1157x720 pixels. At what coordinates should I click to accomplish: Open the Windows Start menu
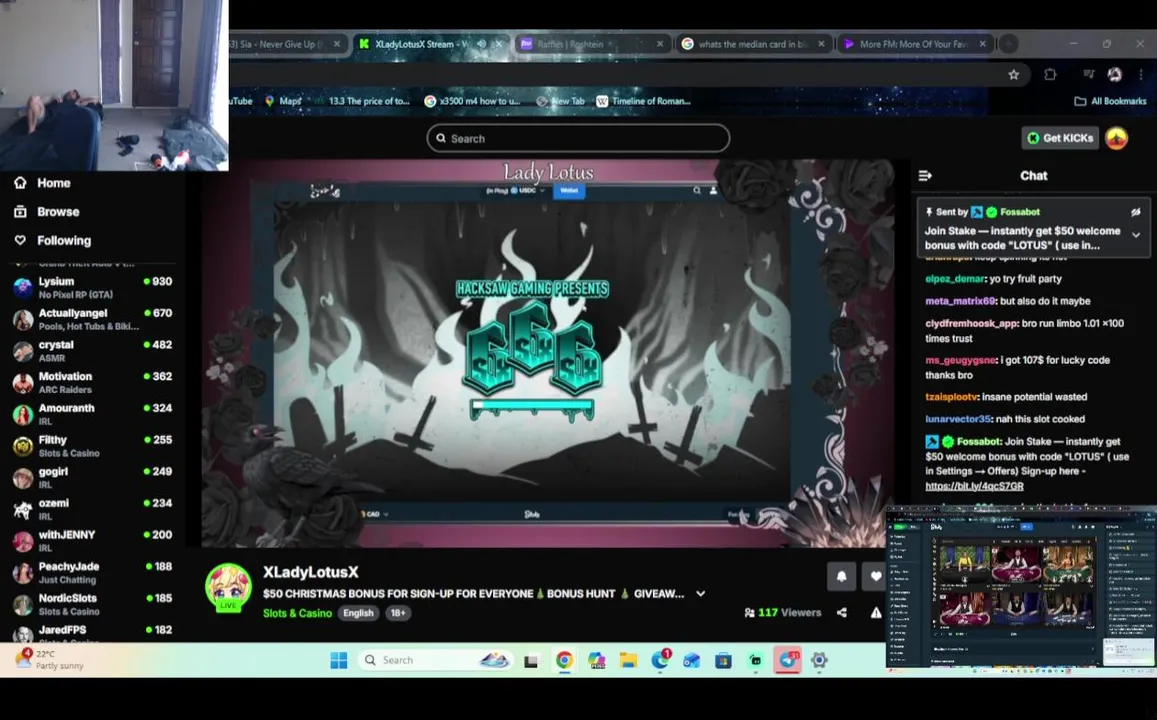coord(339,660)
